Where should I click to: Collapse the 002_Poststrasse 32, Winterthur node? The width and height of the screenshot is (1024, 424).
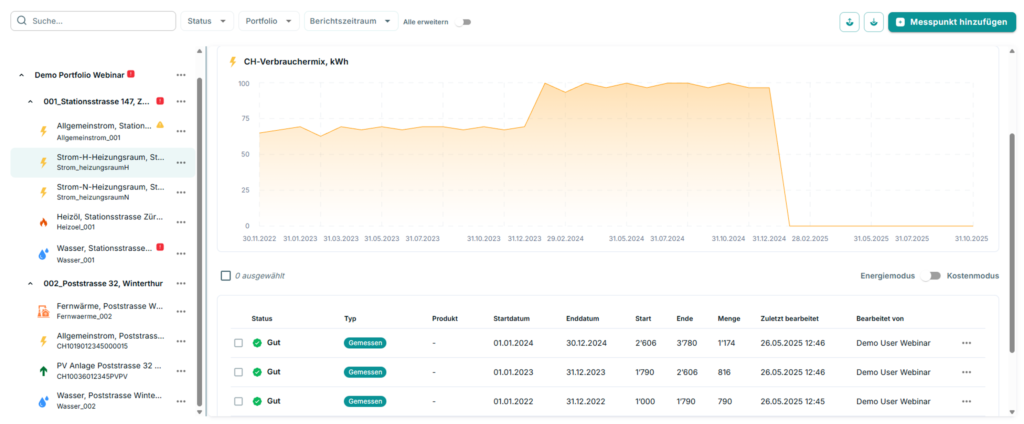click(22, 283)
